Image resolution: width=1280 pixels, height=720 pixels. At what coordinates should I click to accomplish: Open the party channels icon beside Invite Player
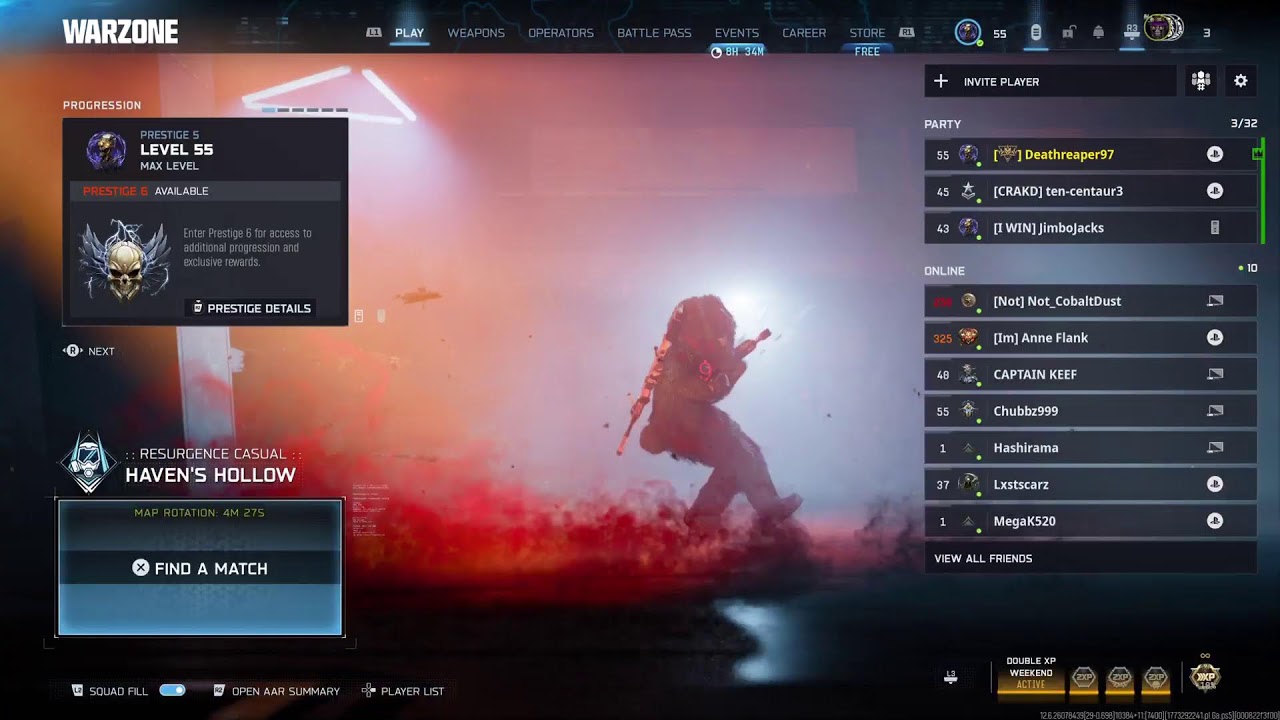(1200, 81)
